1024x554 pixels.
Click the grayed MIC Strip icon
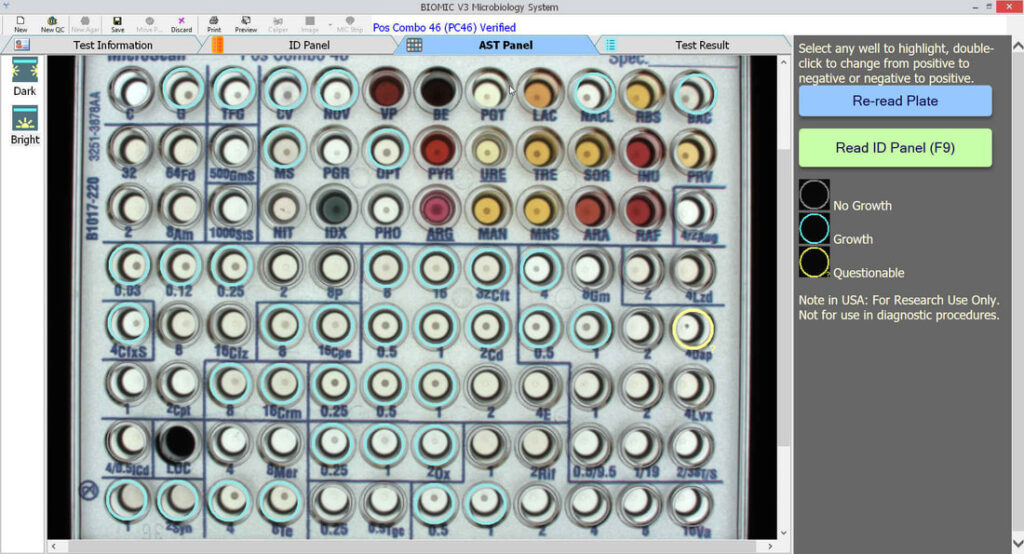point(350,25)
